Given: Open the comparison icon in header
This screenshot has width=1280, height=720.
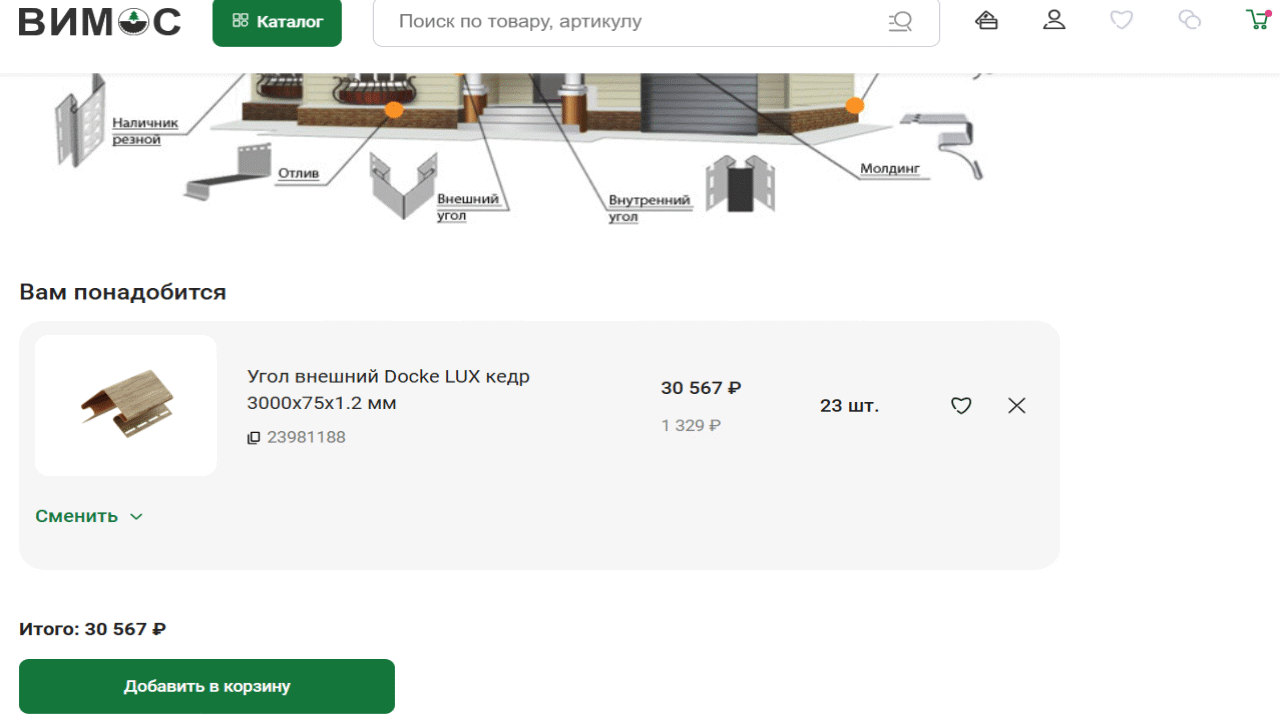Looking at the screenshot, I should tap(1189, 20).
